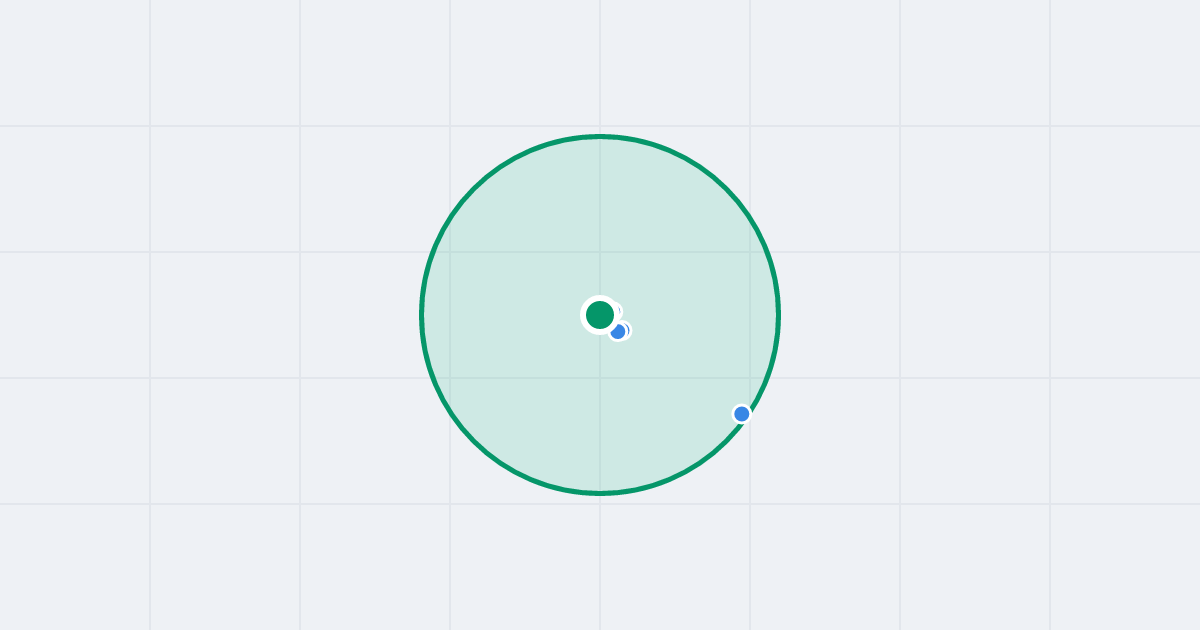
Task: Click the green circle outline at its leftmost point
Action: (422, 315)
